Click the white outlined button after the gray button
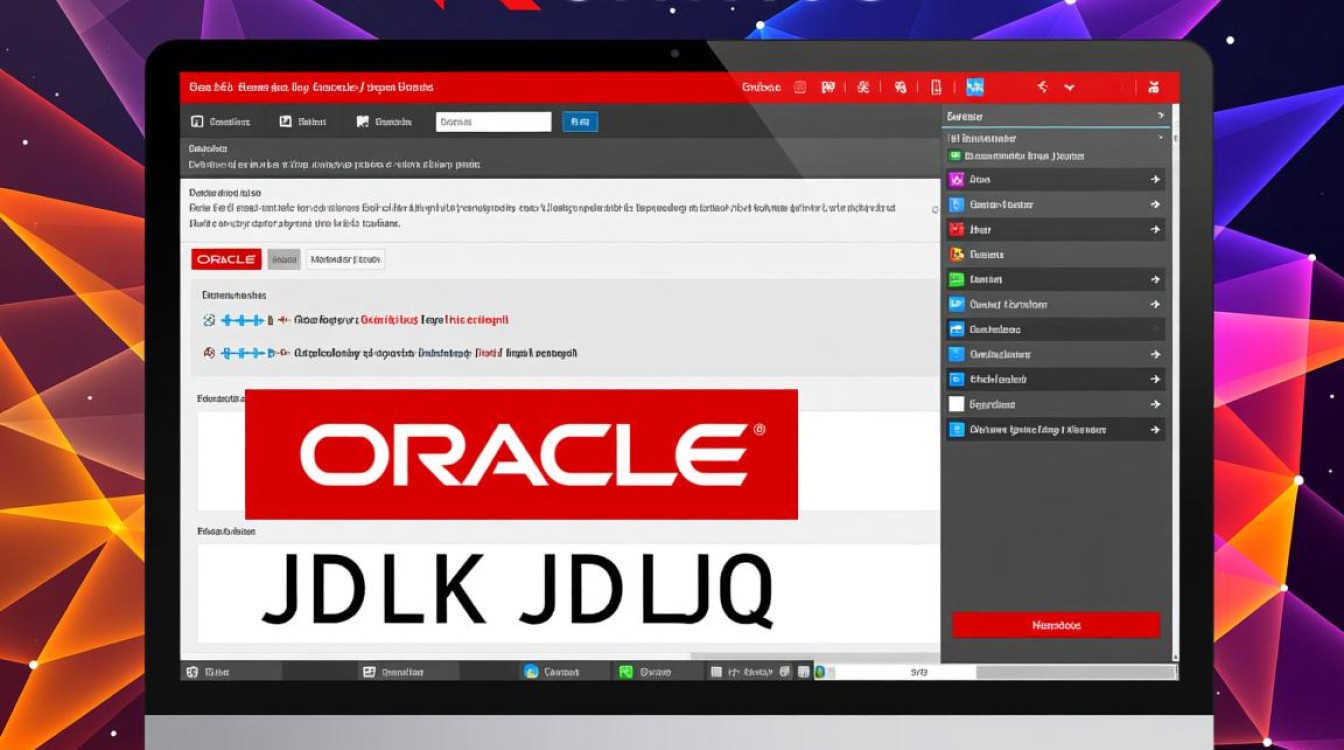 [x=345, y=259]
